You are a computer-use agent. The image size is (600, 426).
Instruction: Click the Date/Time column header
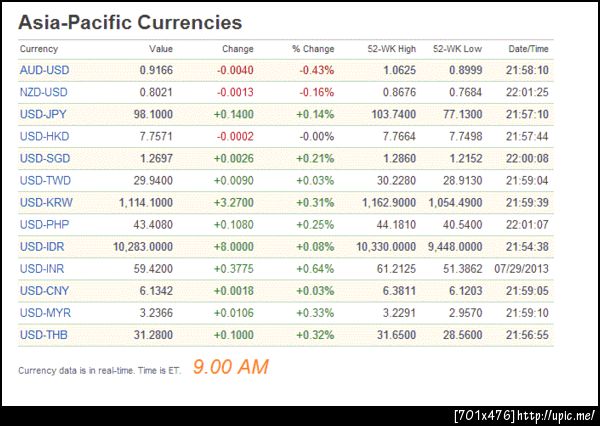pos(528,49)
